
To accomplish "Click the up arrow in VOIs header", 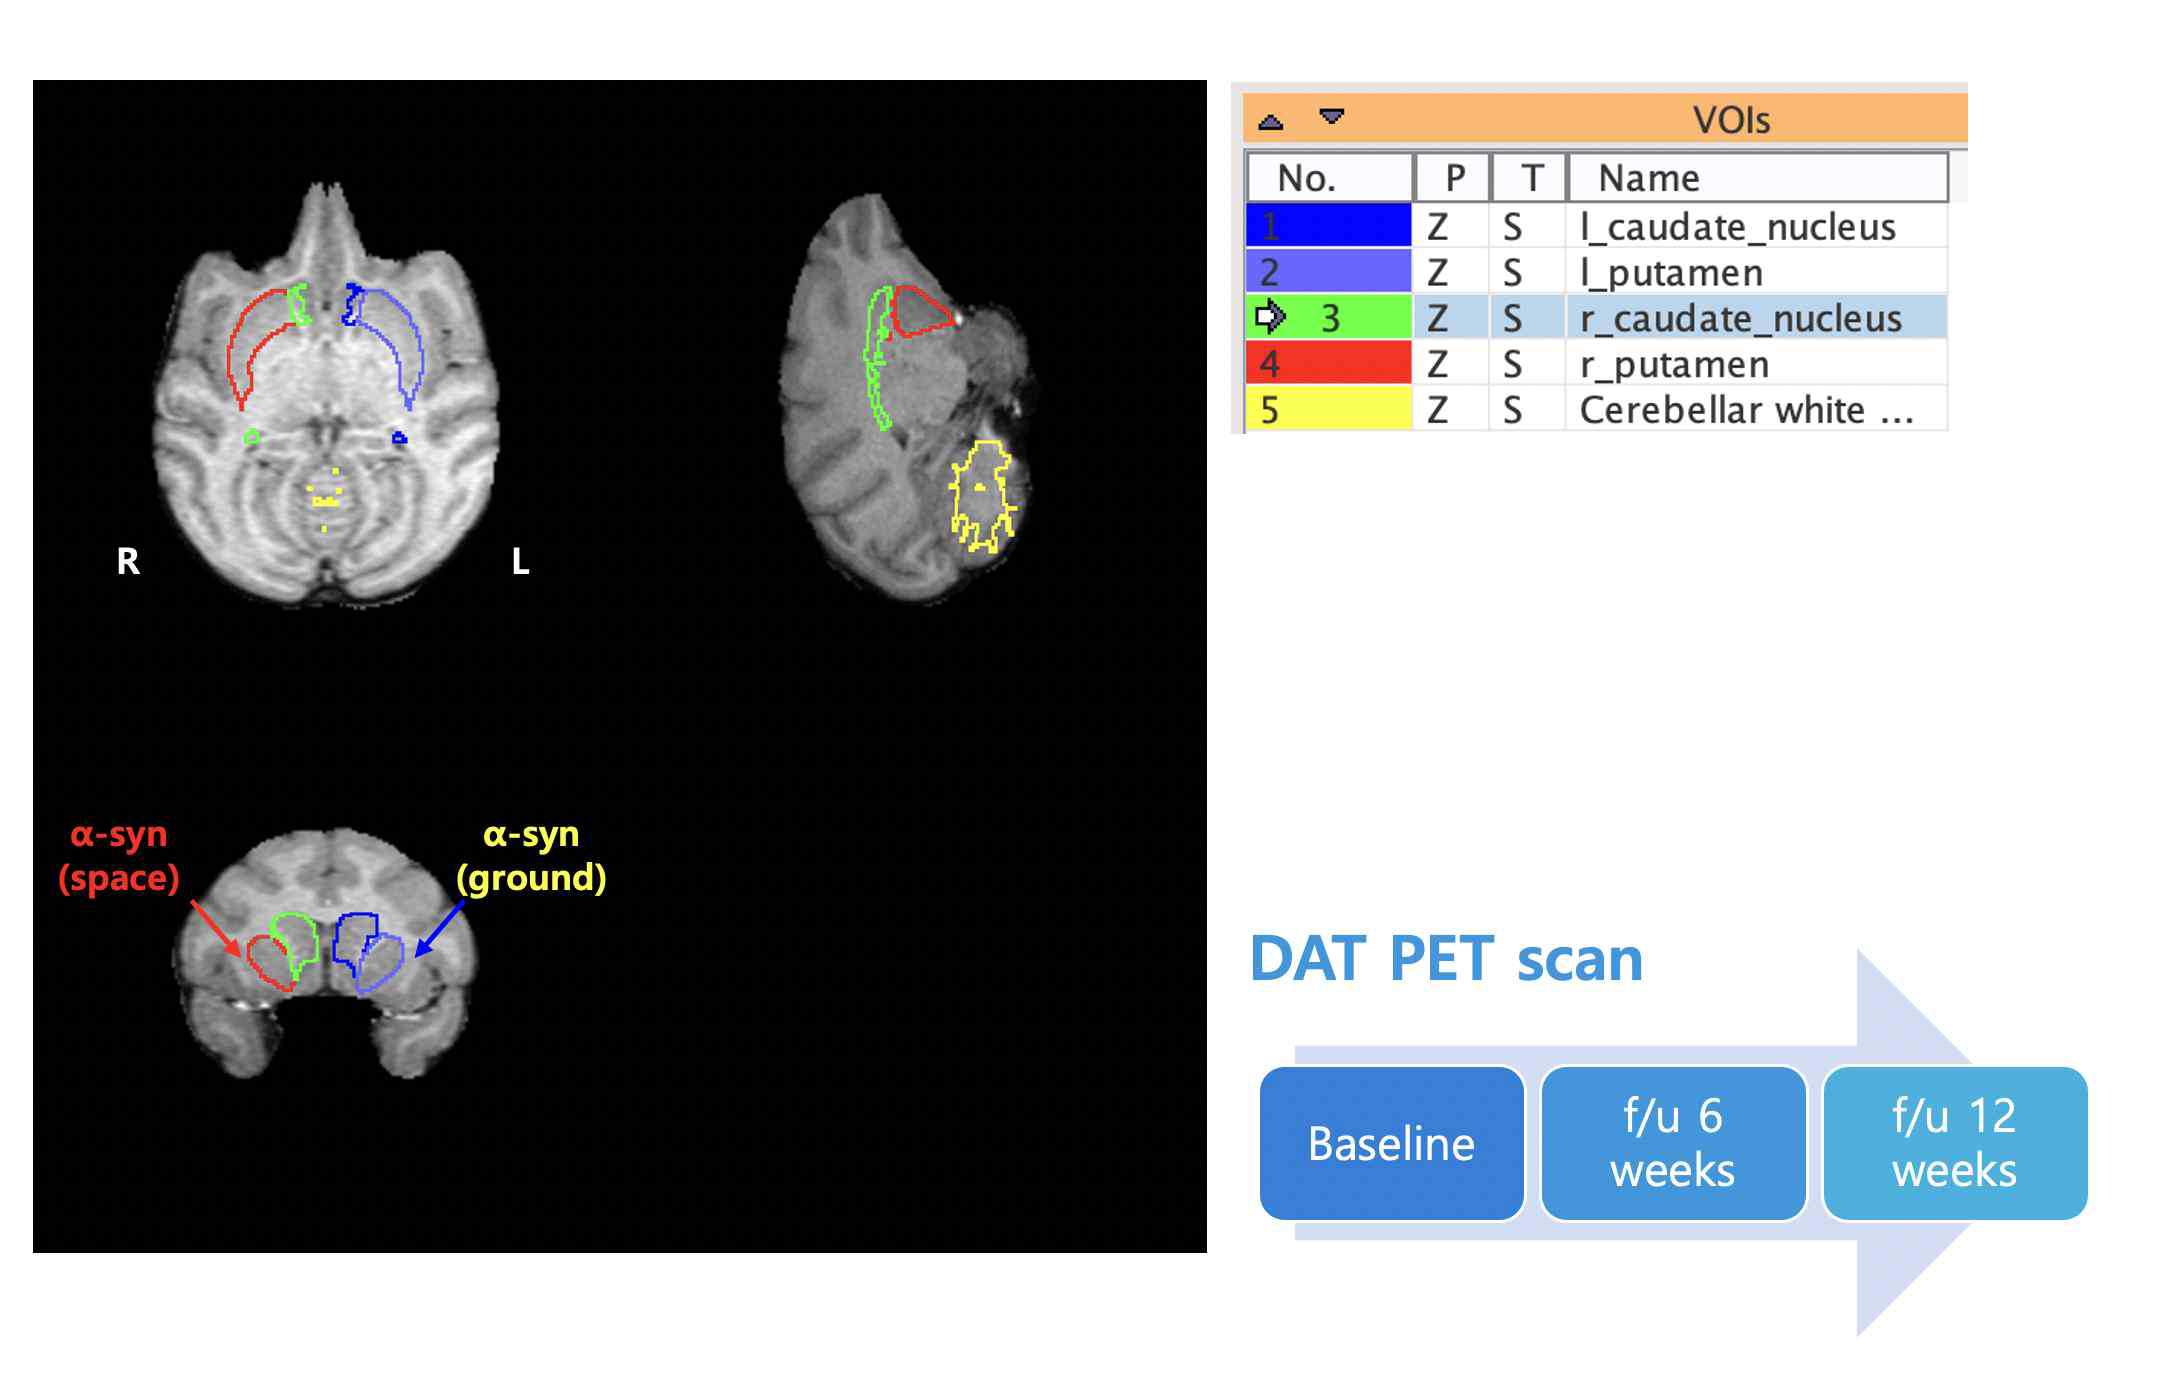I will pyautogui.click(x=1270, y=122).
